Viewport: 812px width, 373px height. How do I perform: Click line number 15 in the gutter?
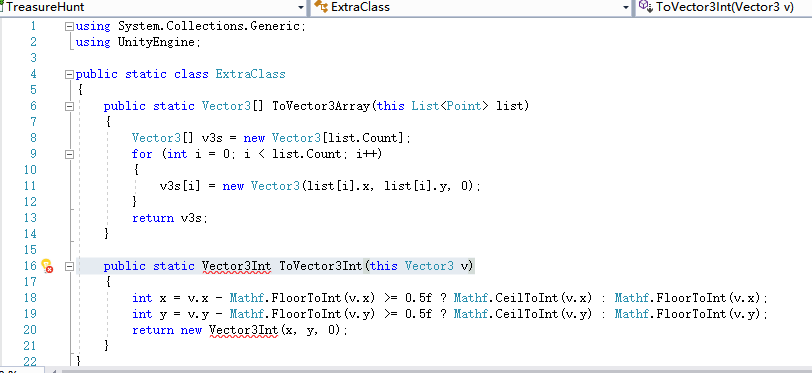31,250
